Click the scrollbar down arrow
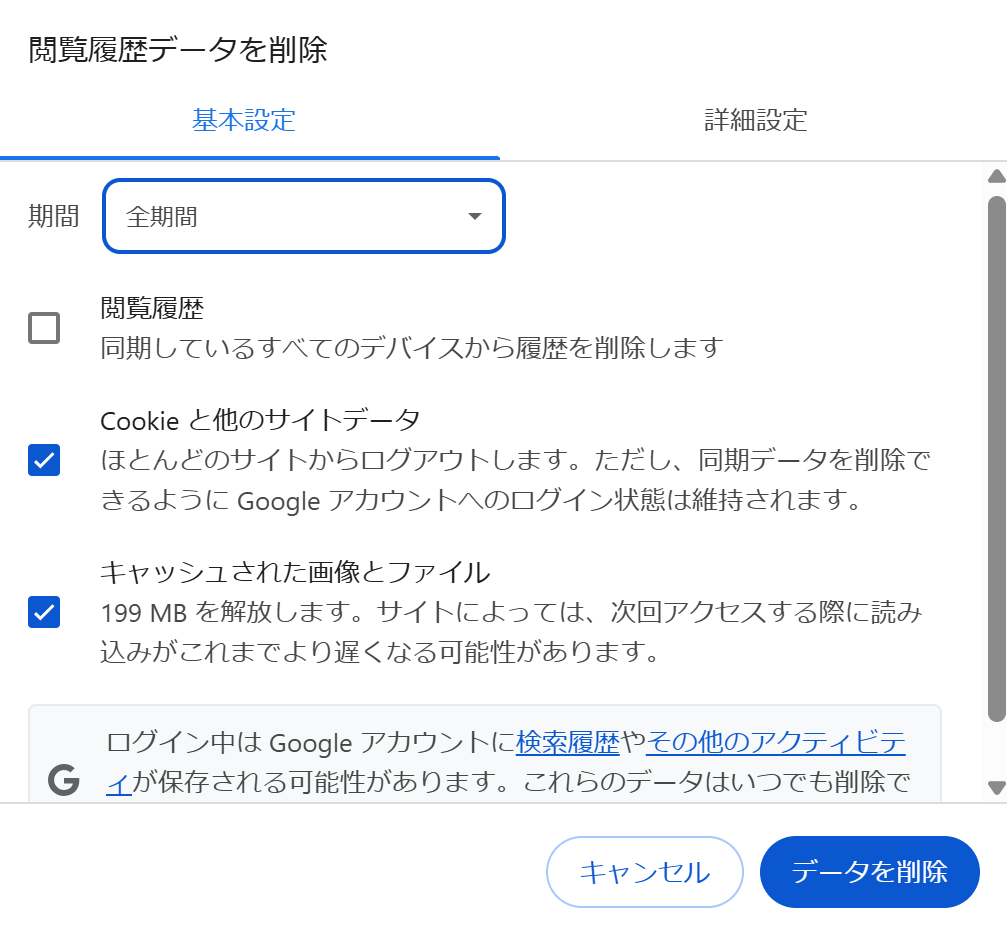Viewport: 1007px width, 937px height. tap(996, 787)
